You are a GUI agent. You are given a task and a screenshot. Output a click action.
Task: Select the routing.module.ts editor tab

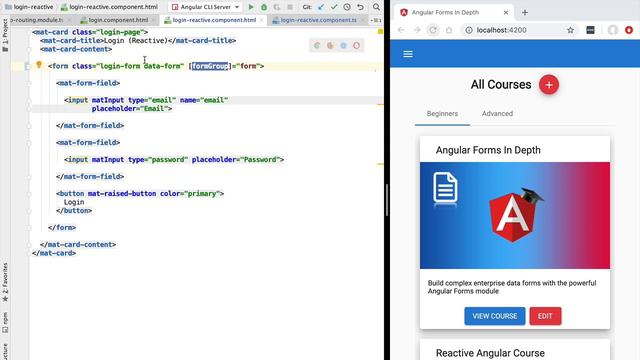pyautogui.click(x=38, y=20)
